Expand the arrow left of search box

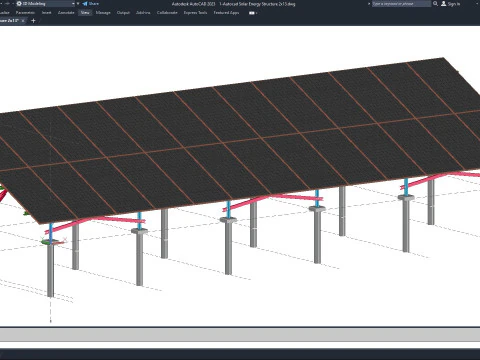[x=369, y=4]
